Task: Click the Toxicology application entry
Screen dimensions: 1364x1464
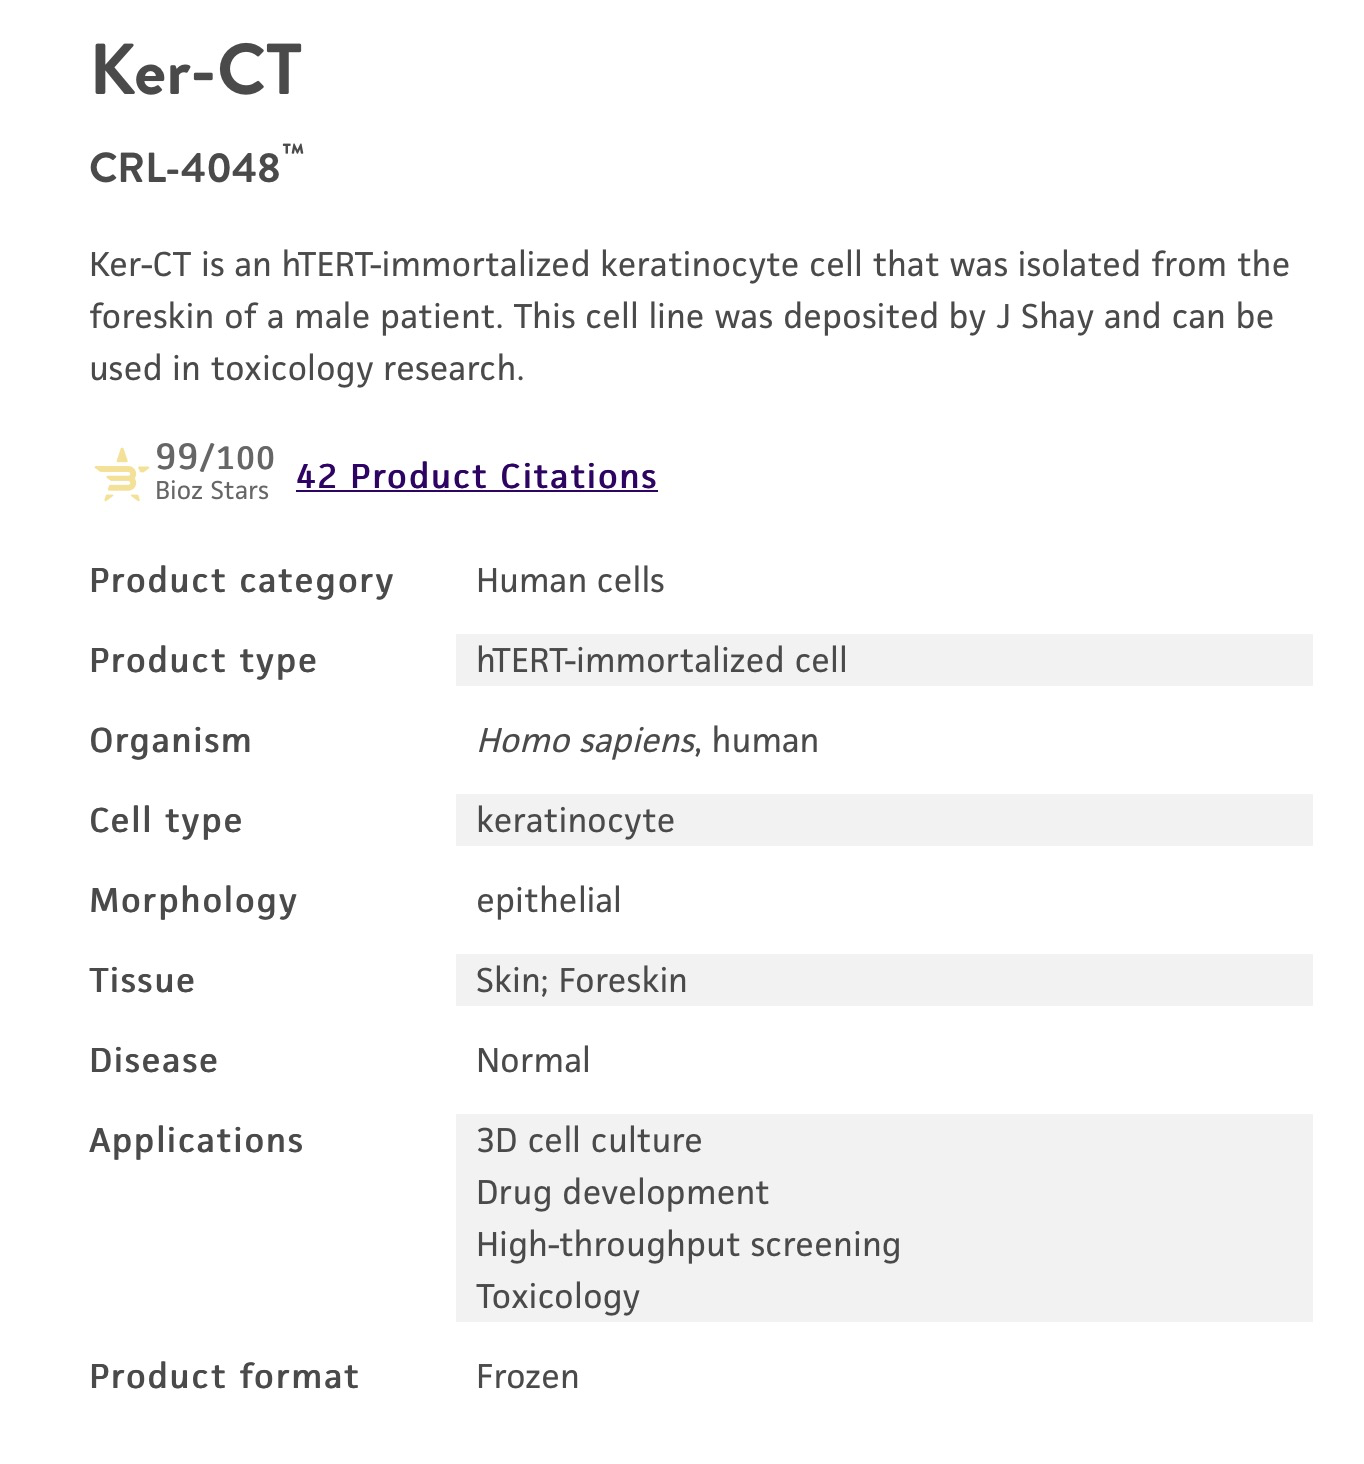Action: pos(558,1296)
